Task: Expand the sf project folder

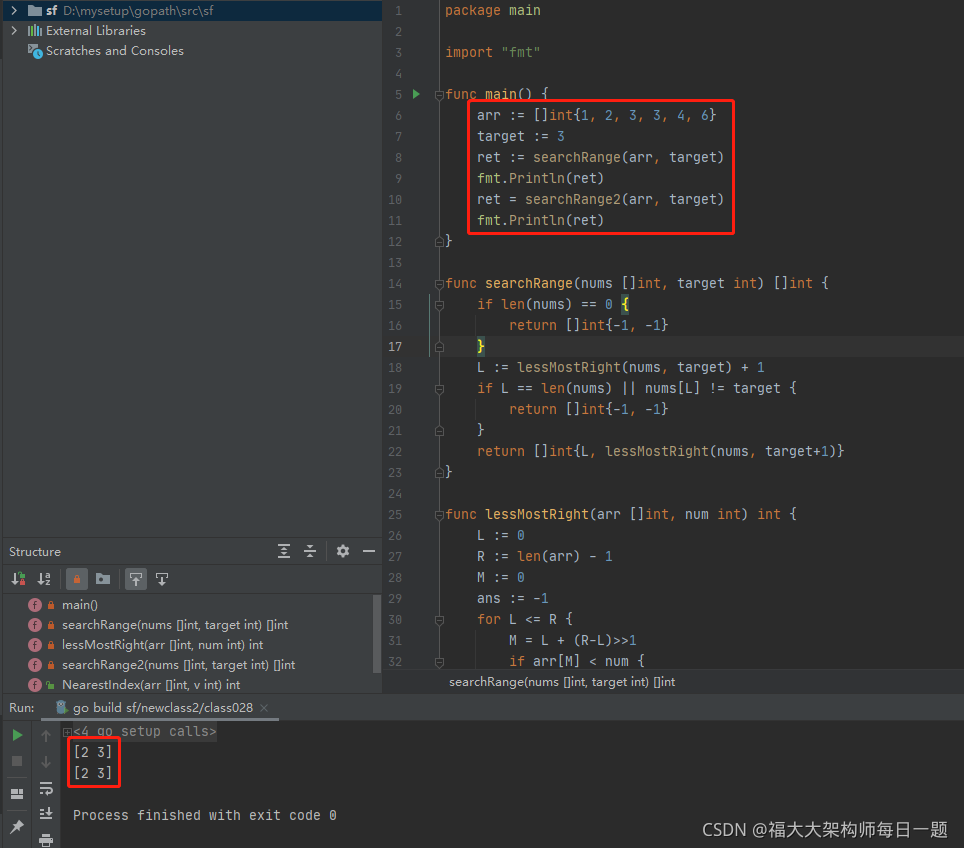Action: 14,10
